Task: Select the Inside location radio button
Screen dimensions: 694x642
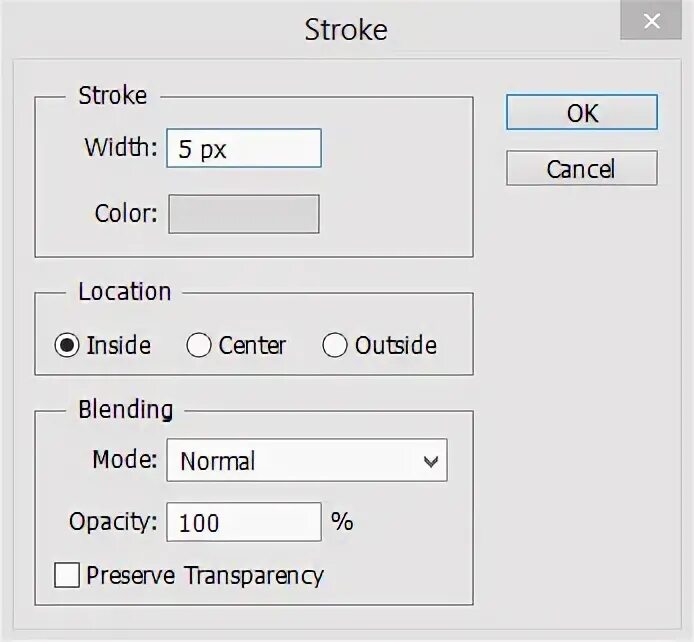Action: tap(67, 346)
